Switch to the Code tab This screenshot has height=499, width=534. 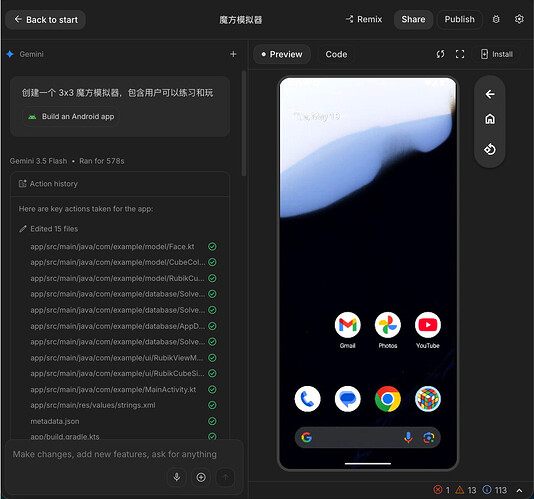point(336,54)
